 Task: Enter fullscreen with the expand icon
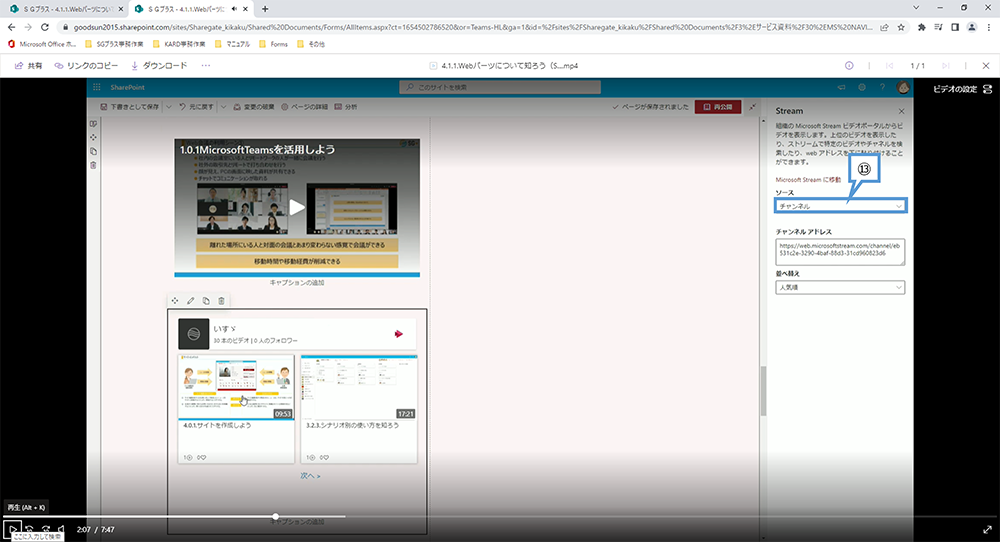[x=987, y=529]
